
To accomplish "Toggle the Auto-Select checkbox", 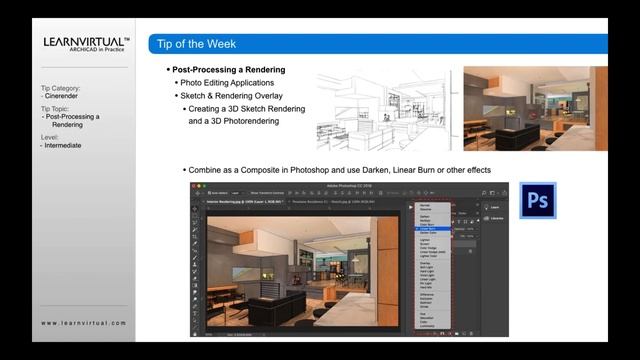I will point(209,193).
